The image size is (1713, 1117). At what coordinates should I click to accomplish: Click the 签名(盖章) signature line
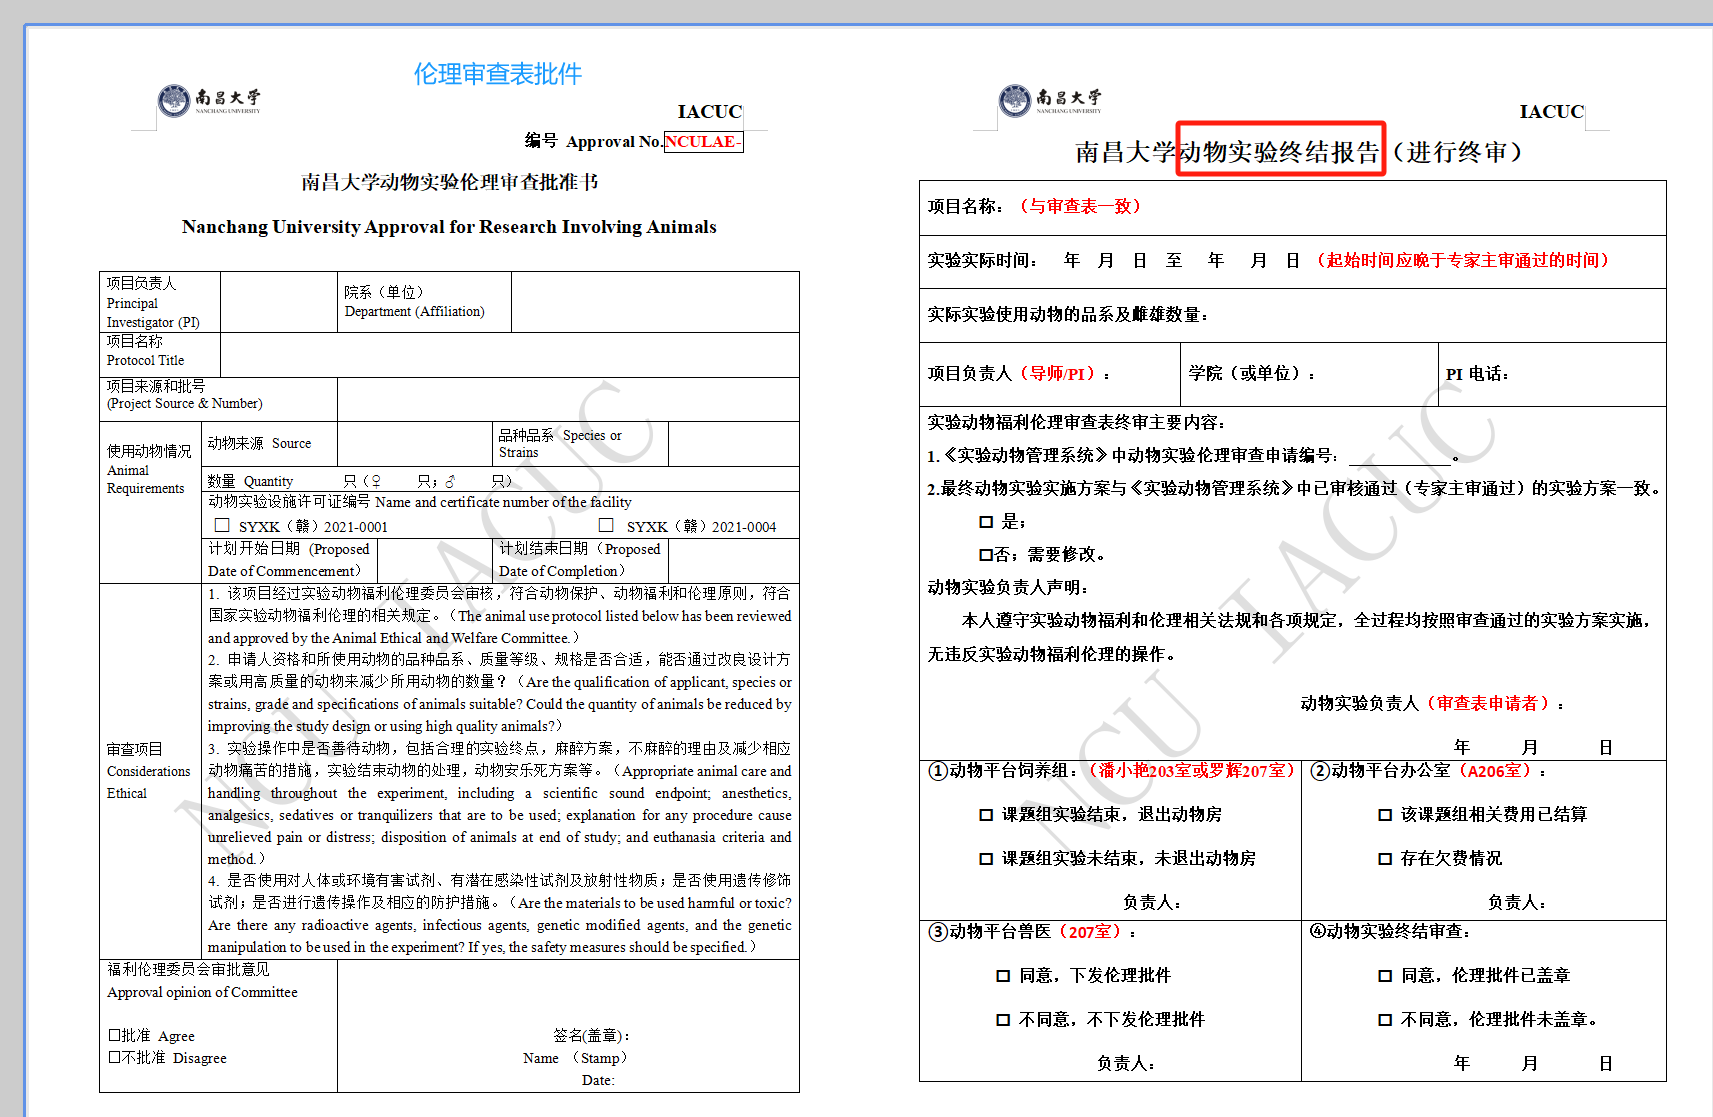590,1036
